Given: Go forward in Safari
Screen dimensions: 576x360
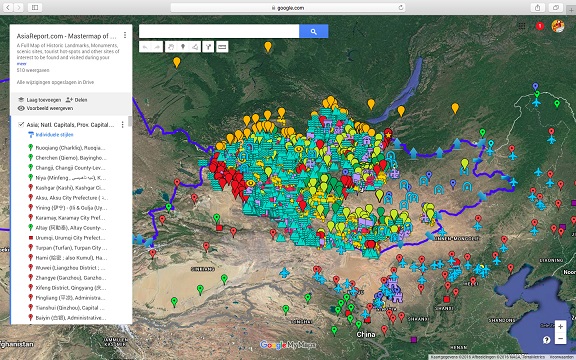Looking at the screenshot, I should [x=18, y=7].
